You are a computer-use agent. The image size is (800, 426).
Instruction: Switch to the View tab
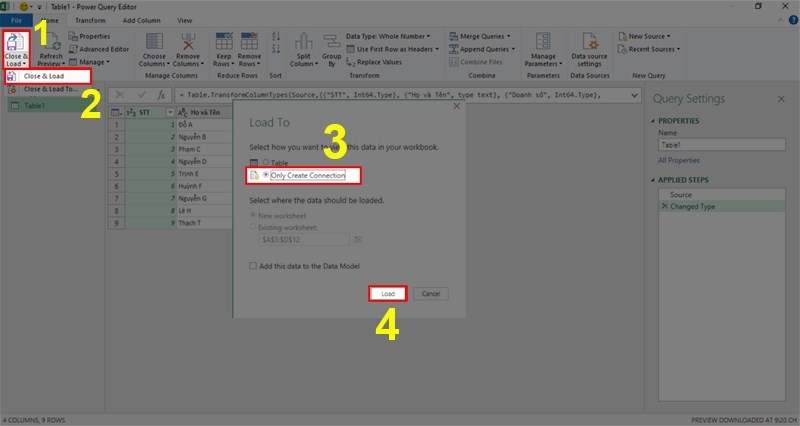(185, 20)
